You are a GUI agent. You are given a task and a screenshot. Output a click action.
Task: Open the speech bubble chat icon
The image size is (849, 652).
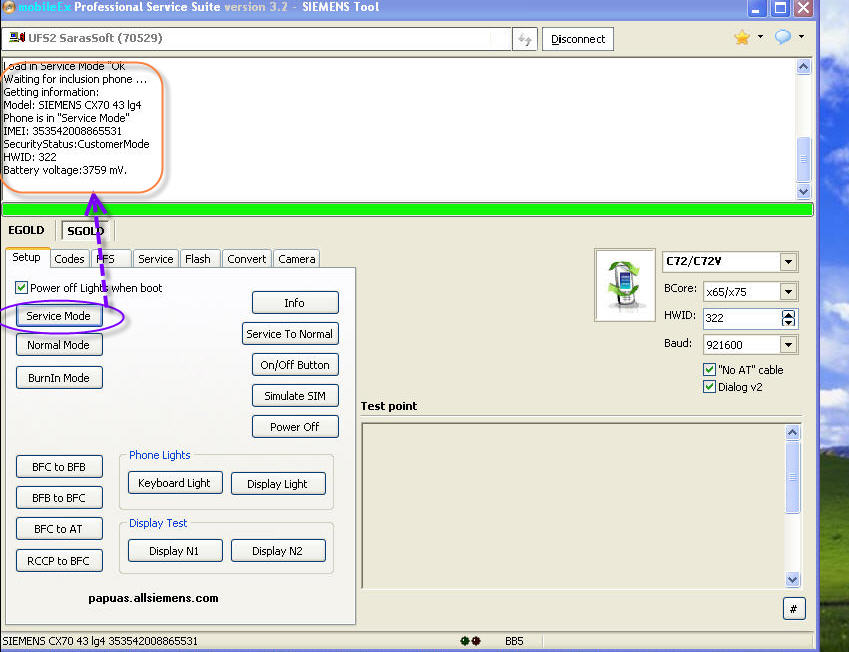[x=783, y=37]
